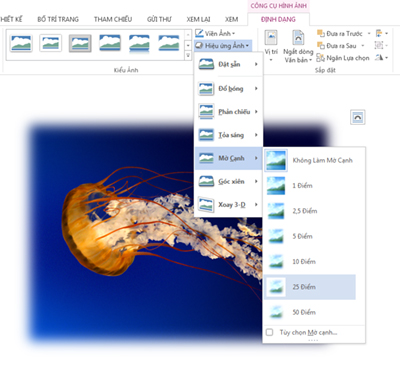Expand the full picture styles gallery
This screenshot has width=400, height=371.
[188, 56]
